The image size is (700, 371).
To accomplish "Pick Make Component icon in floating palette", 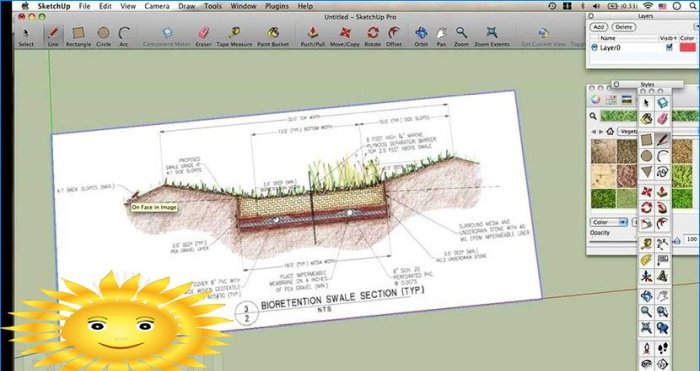I will pos(662,103).
